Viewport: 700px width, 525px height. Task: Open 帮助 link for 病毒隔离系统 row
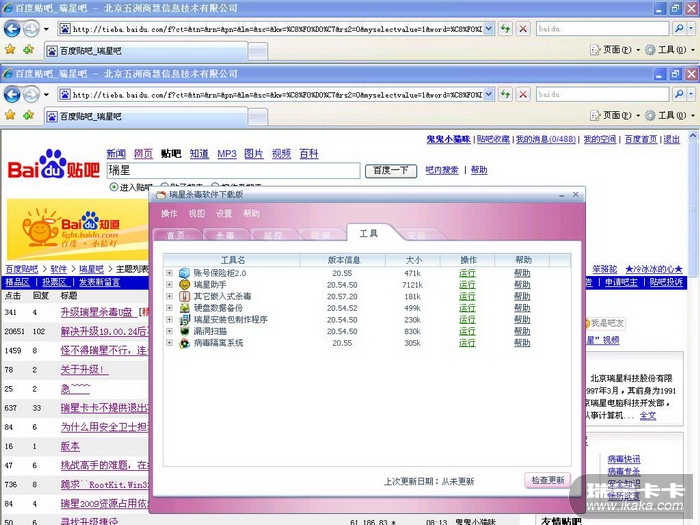pyautogui.click(x=522, y=343)
